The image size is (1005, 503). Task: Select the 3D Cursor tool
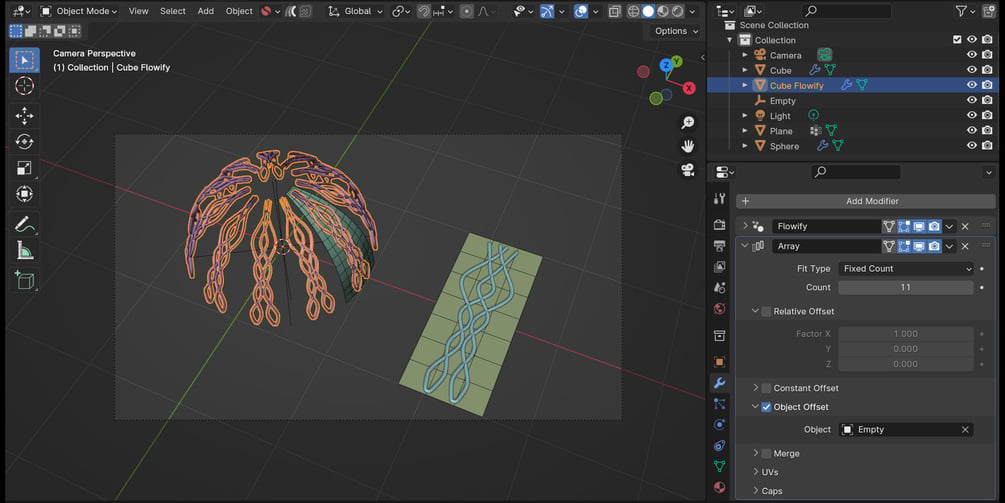tap(24, 86)
